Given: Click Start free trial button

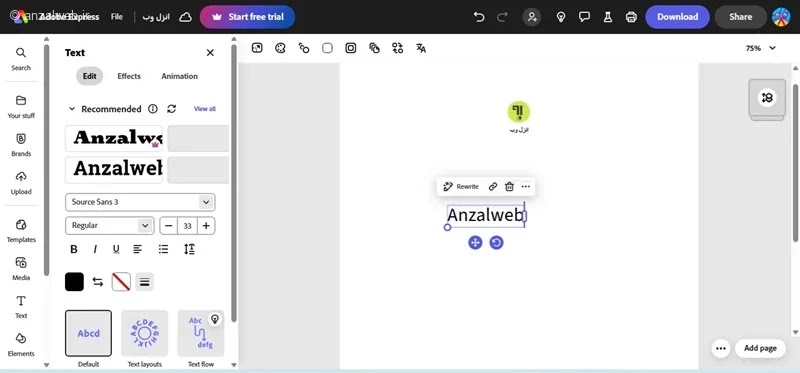Looking at the screenshot, I should click(x=247, y=17).
